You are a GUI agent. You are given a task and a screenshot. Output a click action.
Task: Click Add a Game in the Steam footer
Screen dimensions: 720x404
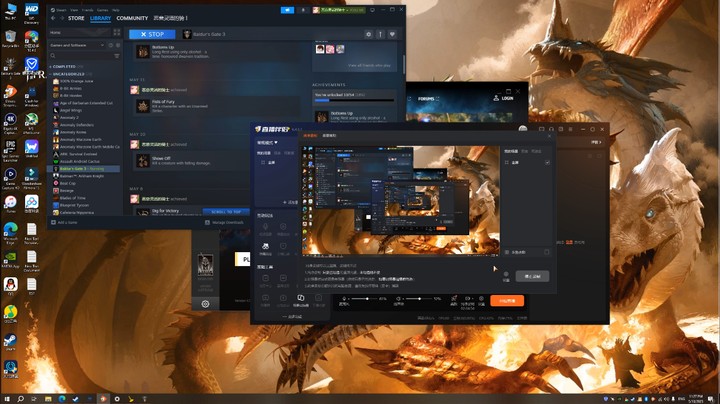[64, 222]
